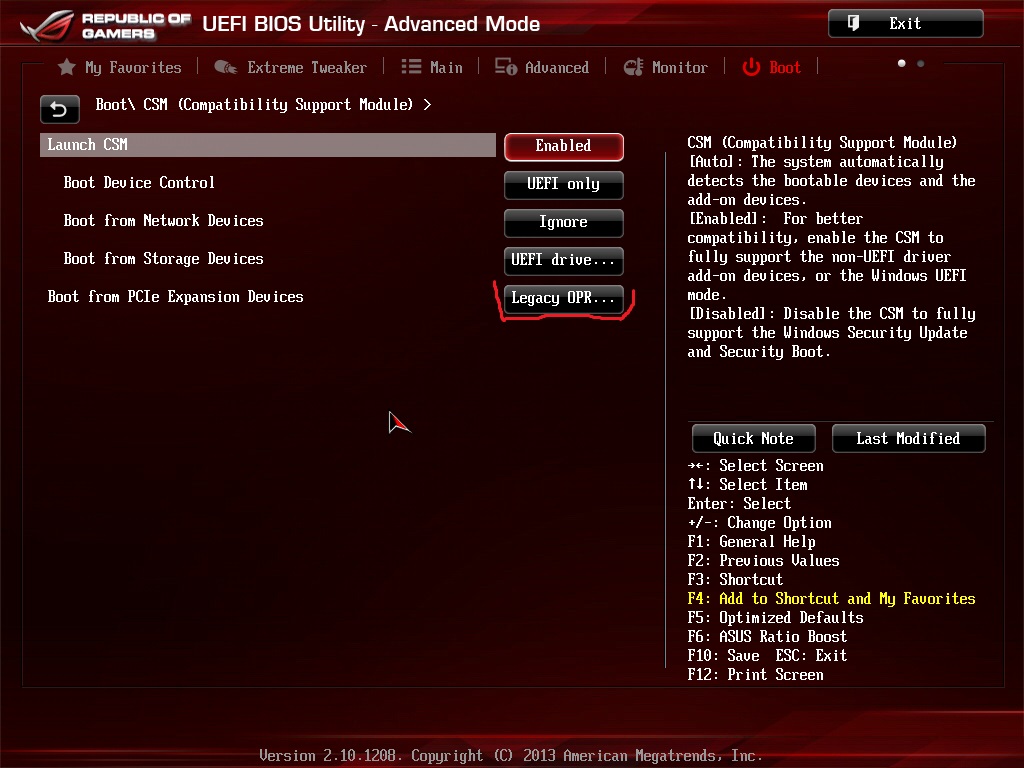Show Last Modified settings
The width and height of the screenshot is (1024, 768).
(908, 438)
